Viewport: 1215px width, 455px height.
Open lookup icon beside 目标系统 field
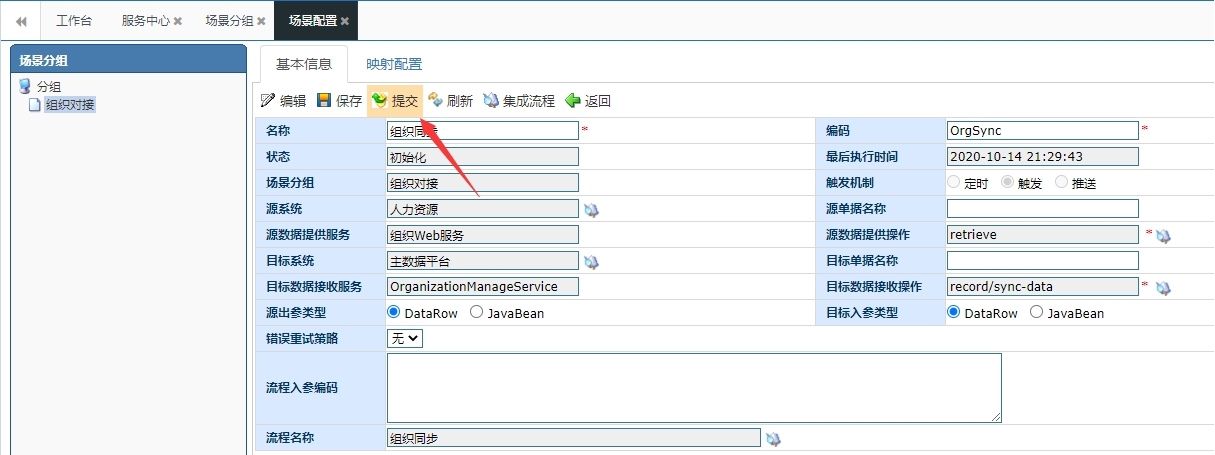click(591, 262)
